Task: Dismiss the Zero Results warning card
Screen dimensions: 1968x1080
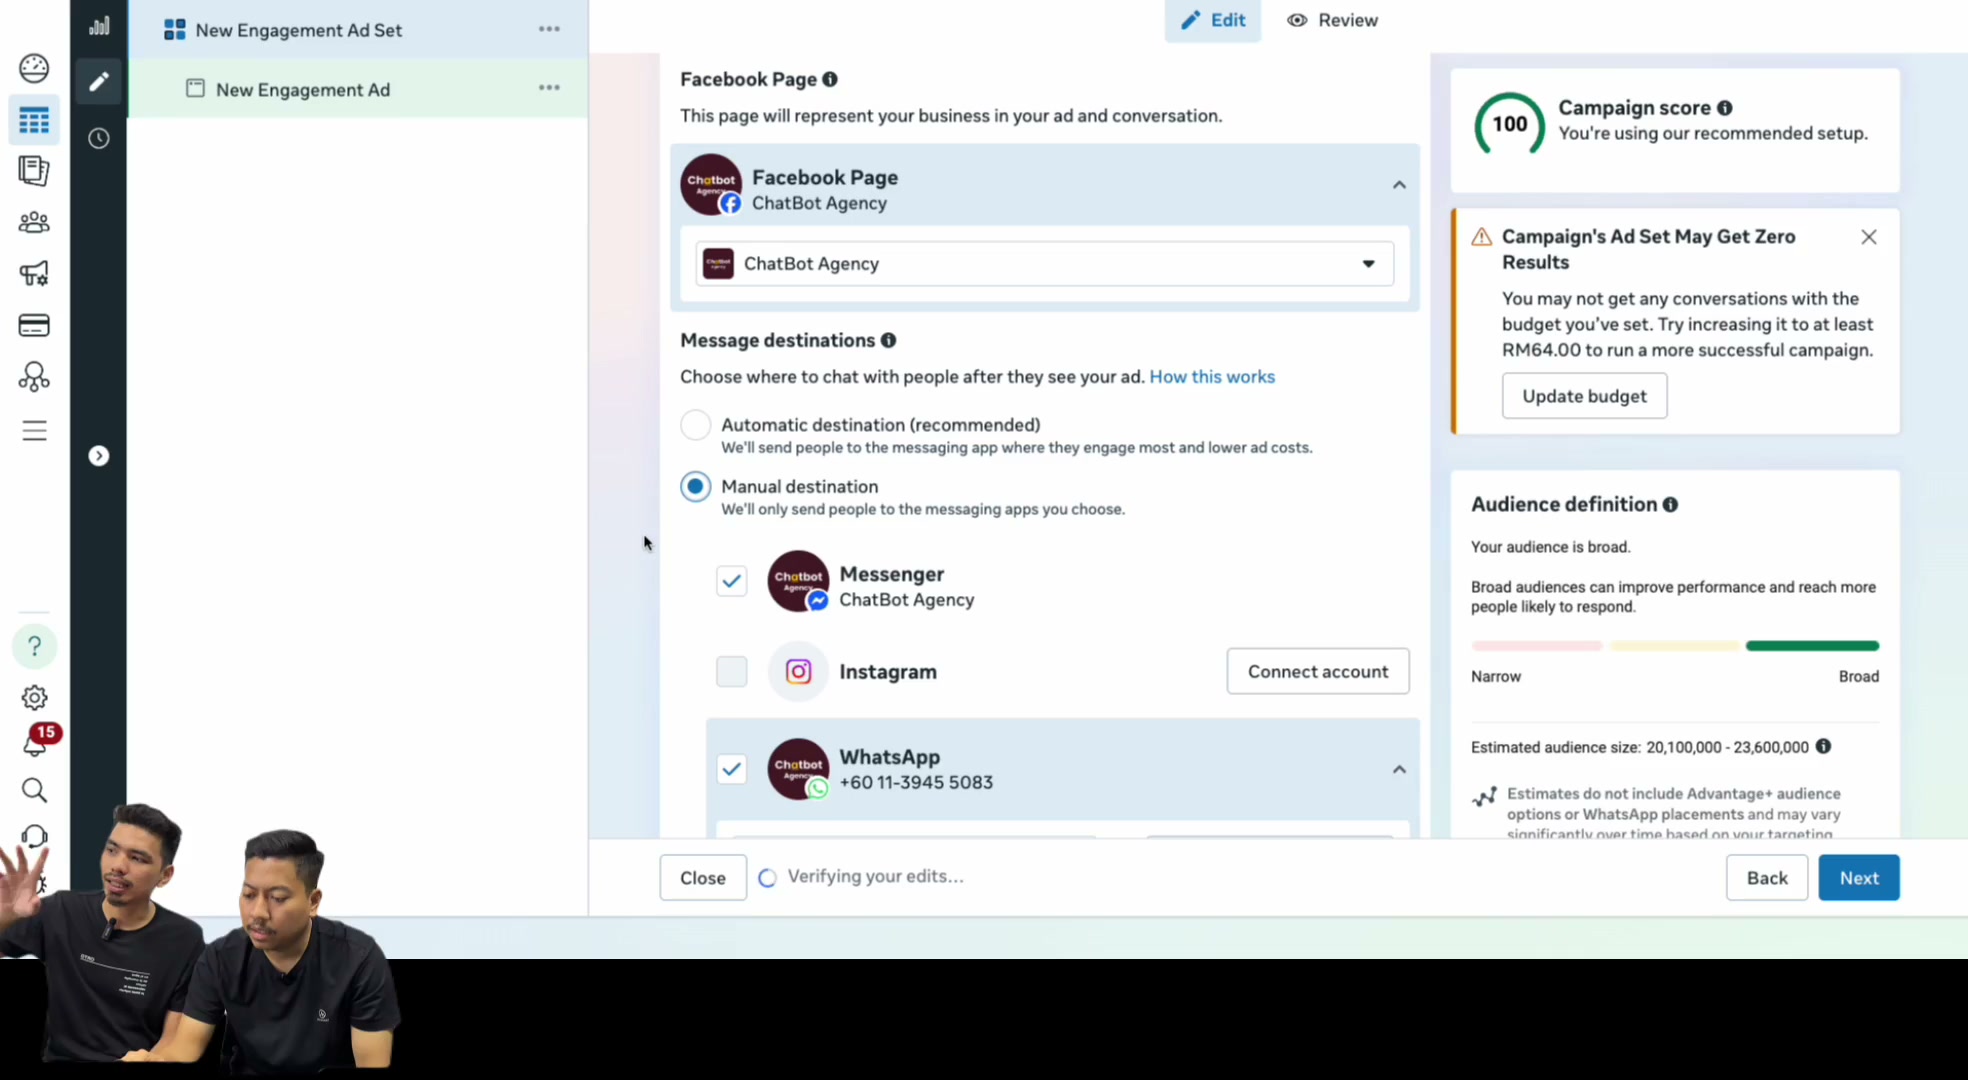Action: pos(1869,237)
